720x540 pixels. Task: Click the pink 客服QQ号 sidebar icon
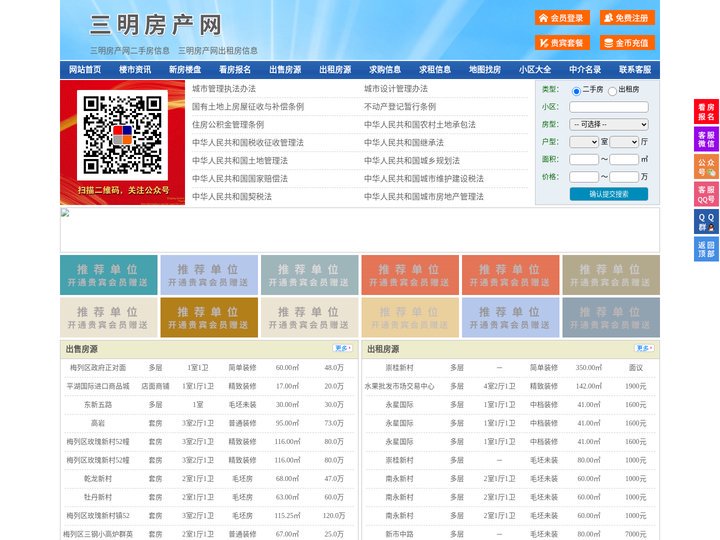tap(706, 194)
